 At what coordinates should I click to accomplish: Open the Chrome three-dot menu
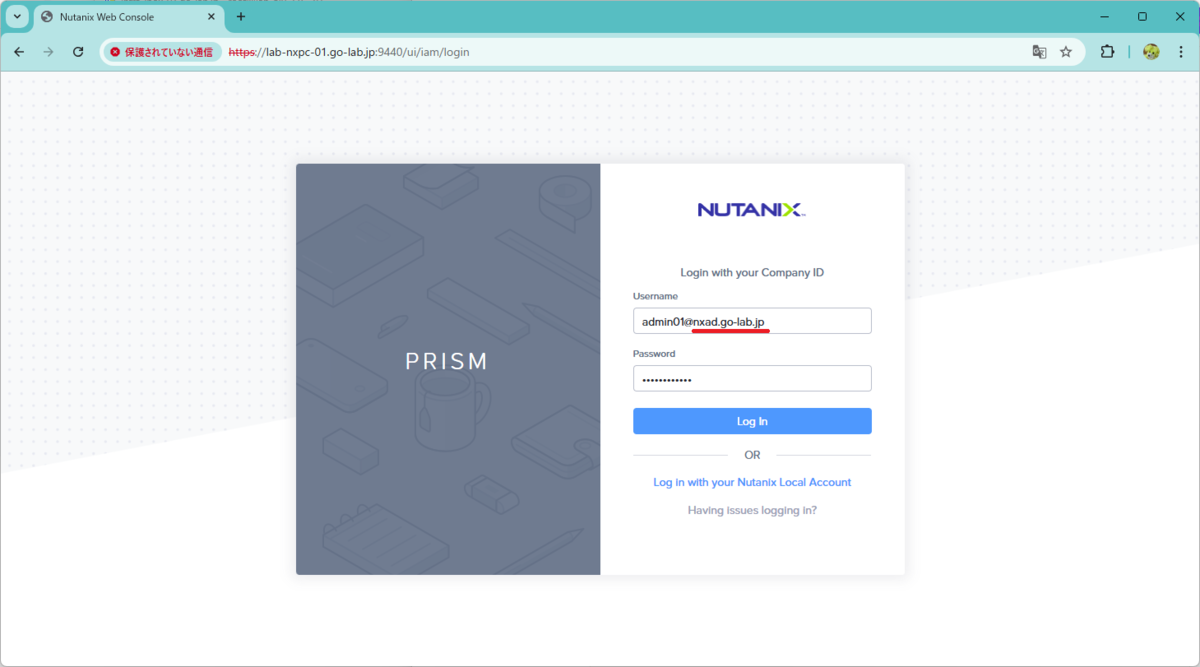[1179, 52]
